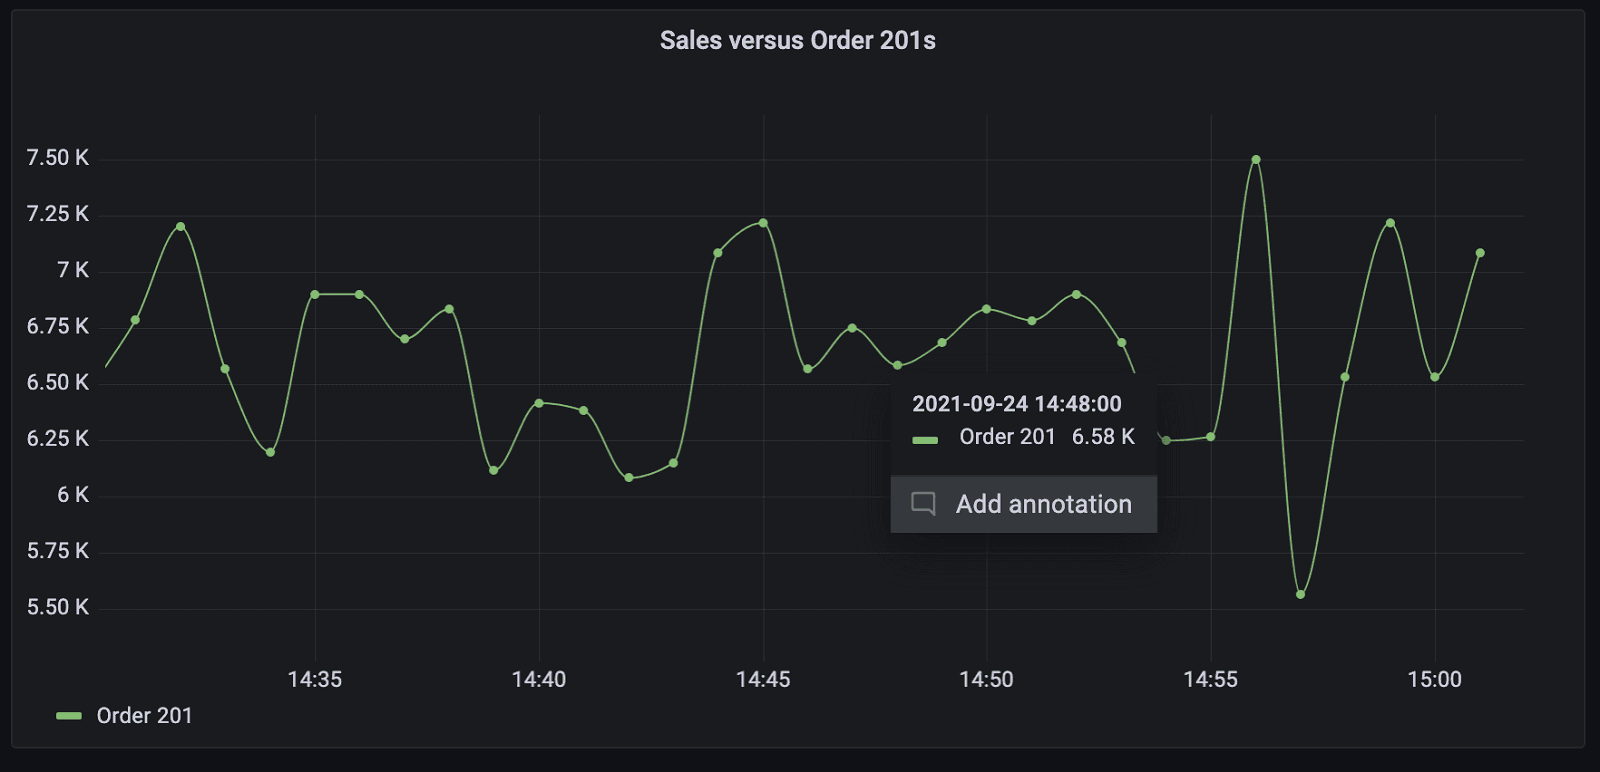Click the 14:45 x-axis time label

[763, 680]
